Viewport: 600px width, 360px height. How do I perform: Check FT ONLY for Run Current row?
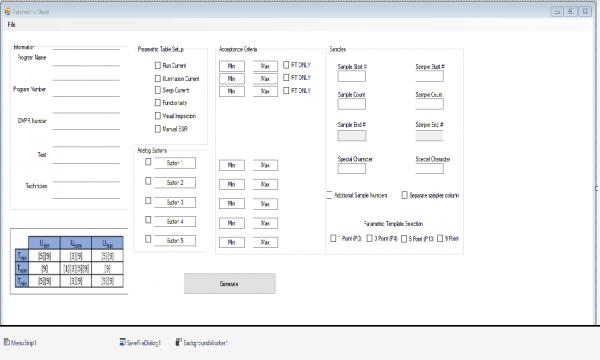tap(286, 65)
